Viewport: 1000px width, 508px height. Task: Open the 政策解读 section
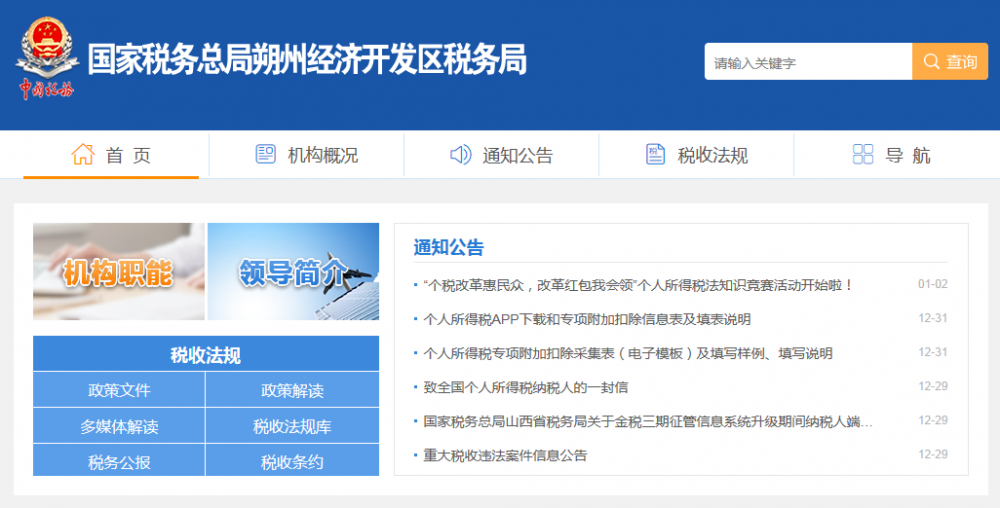coord(292,390)
